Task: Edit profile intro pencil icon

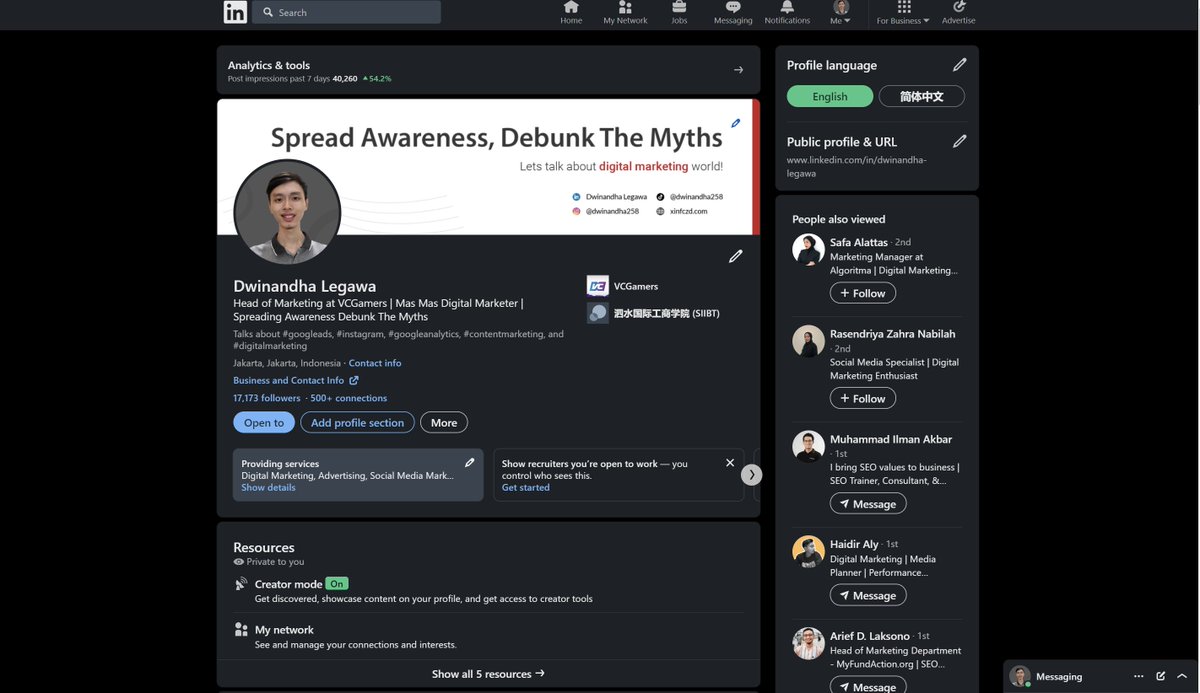Action: [736, 256]
